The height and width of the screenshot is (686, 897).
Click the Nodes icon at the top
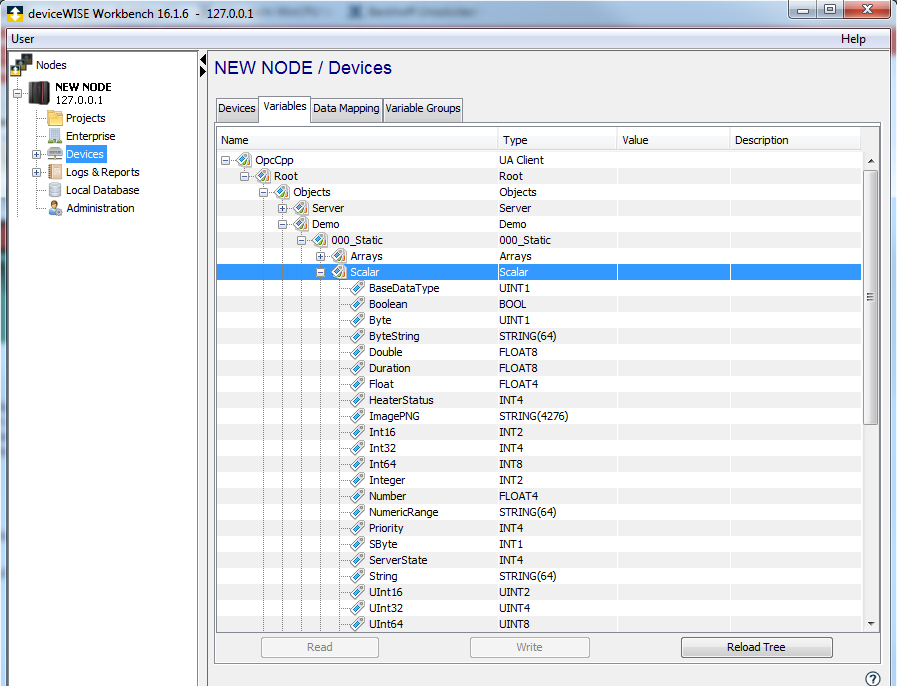[x=22, y=64]
